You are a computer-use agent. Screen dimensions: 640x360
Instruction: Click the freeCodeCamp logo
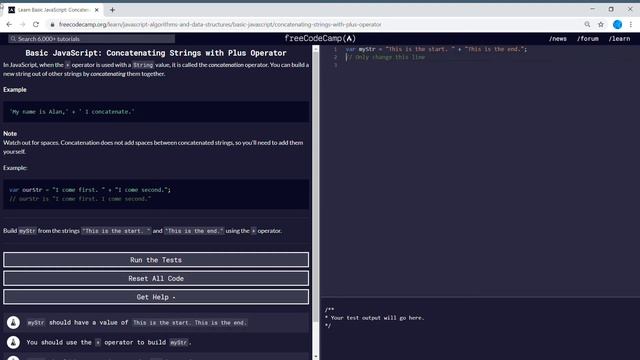(320, 38)
